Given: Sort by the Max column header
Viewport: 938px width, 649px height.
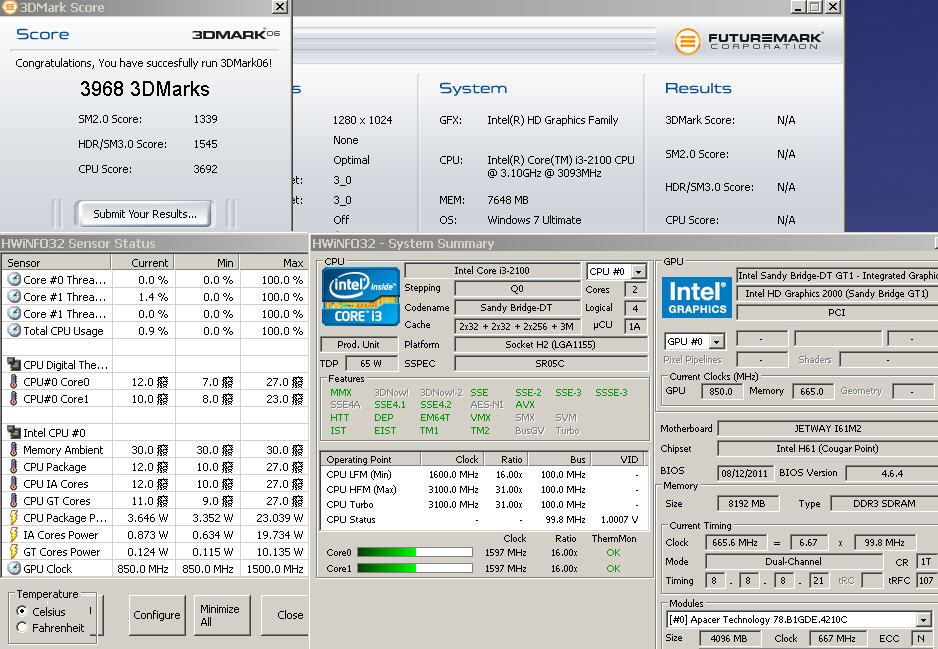Looking at the screenshot, I should (x=273, y=263).
